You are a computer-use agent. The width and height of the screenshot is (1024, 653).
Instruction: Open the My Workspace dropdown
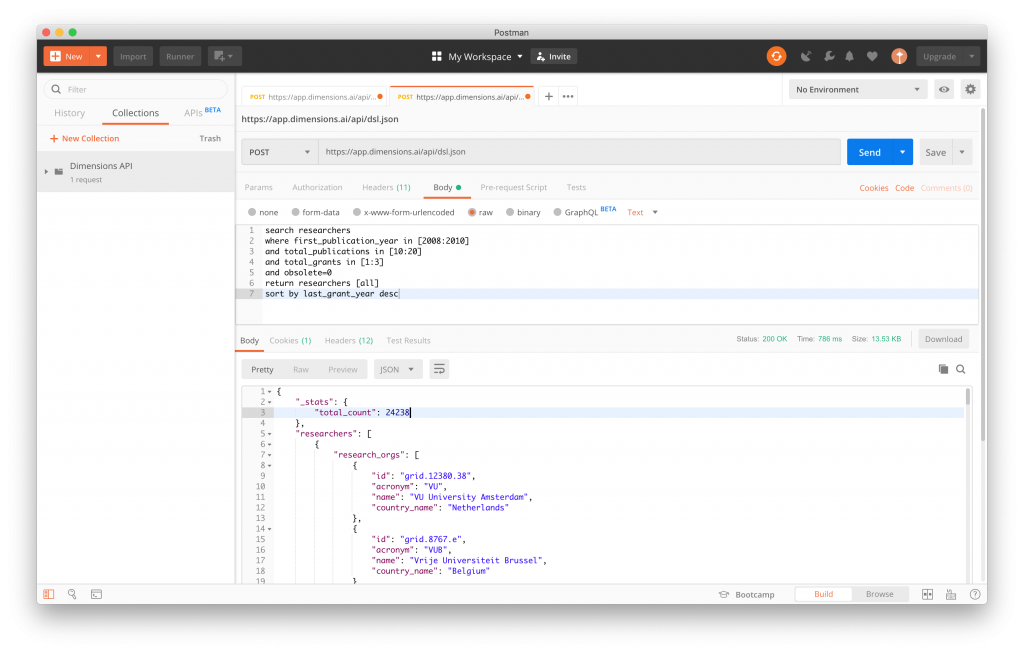[485, 57]
